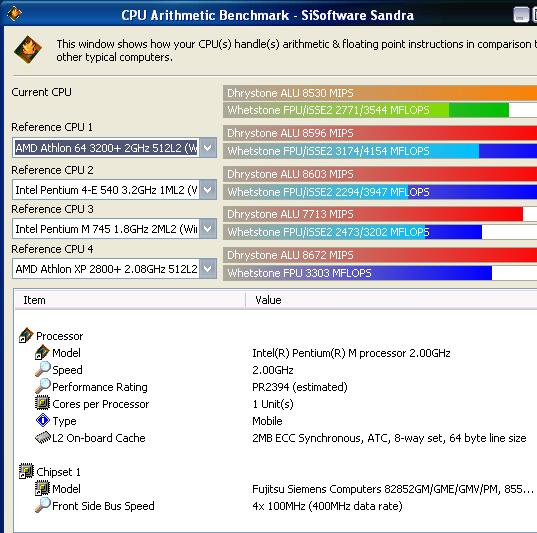Click the Sandra title bar flame icon
This screenshot has height=533, width=537.
tap(14, 14)
